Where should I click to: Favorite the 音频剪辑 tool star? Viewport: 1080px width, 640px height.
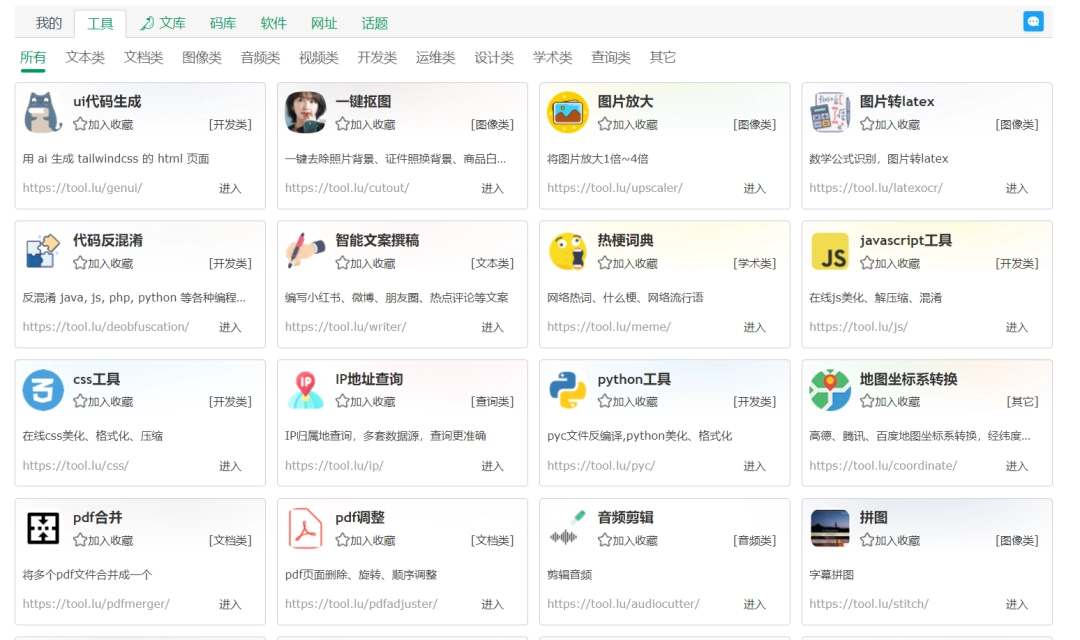click(x=605, y=540)
